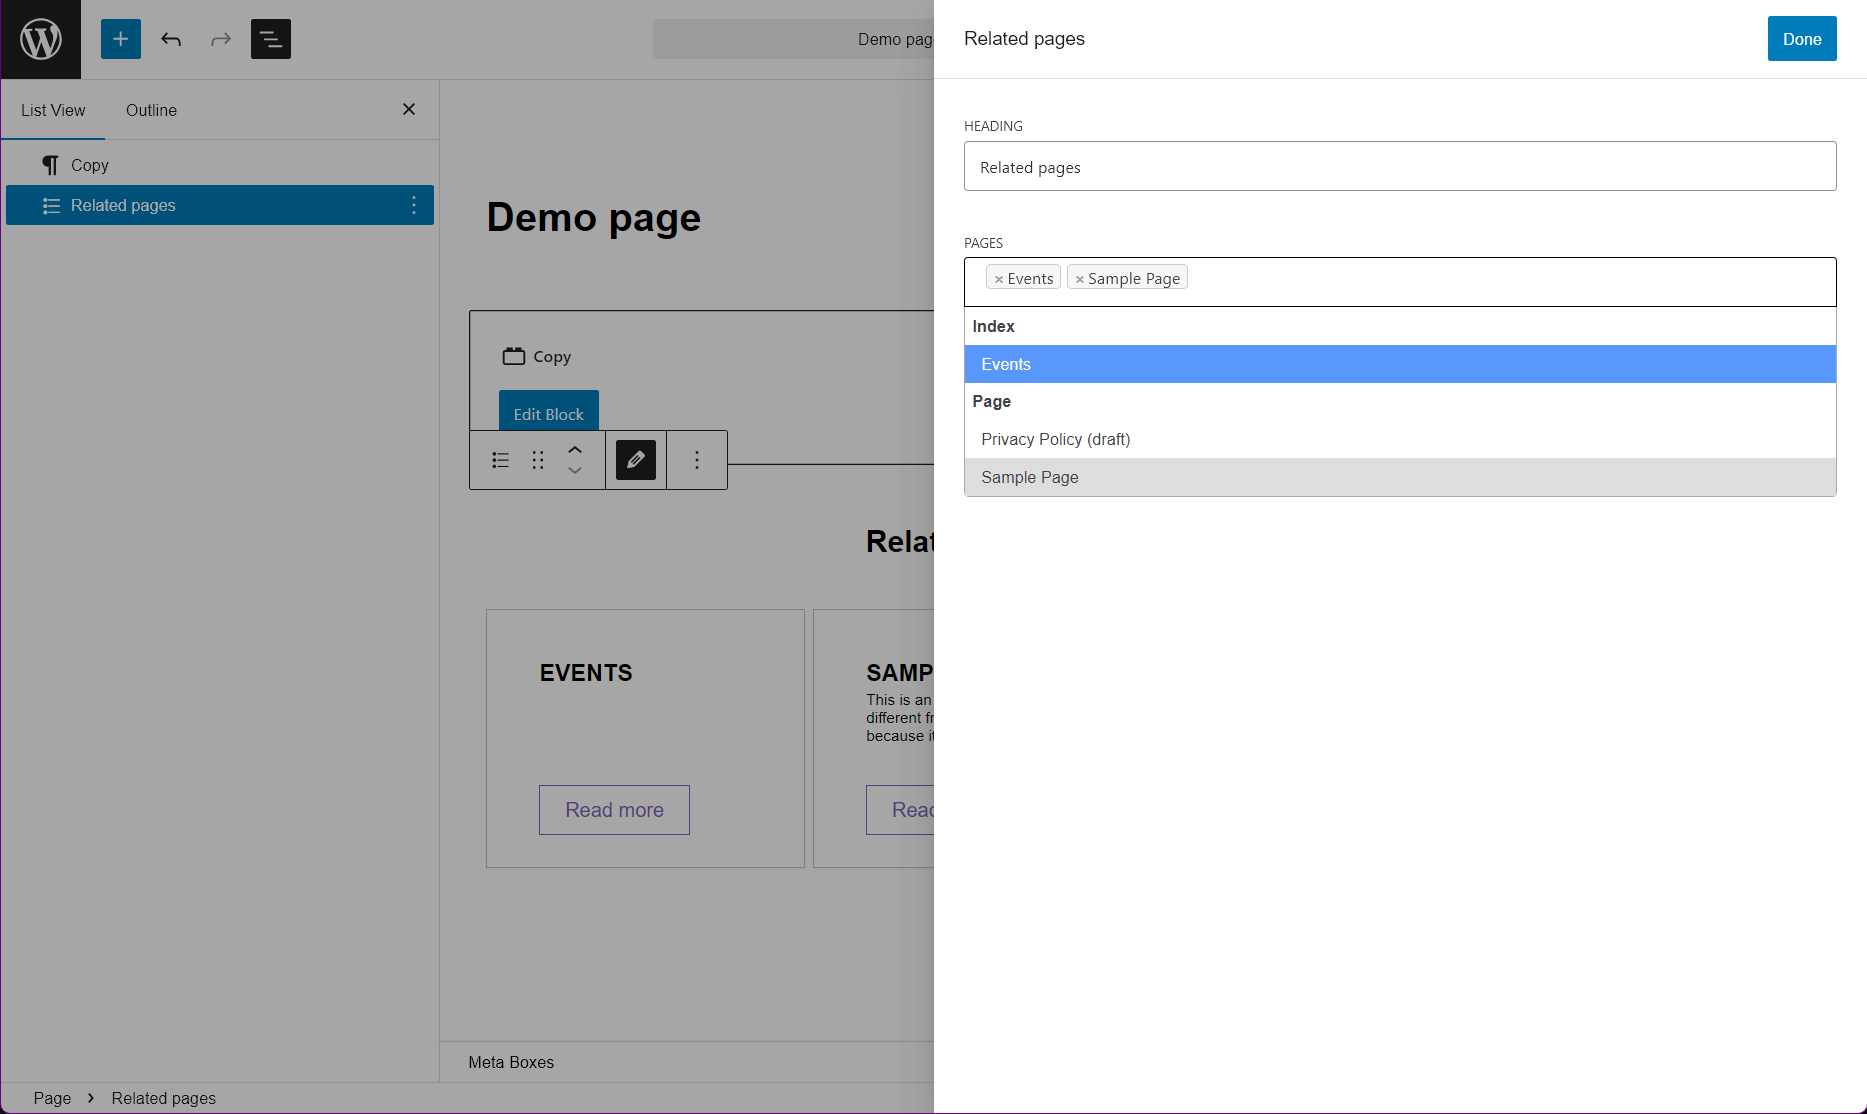Select the List View tab
Viewport: 1867px width, 1114px height.
[53, 110]
